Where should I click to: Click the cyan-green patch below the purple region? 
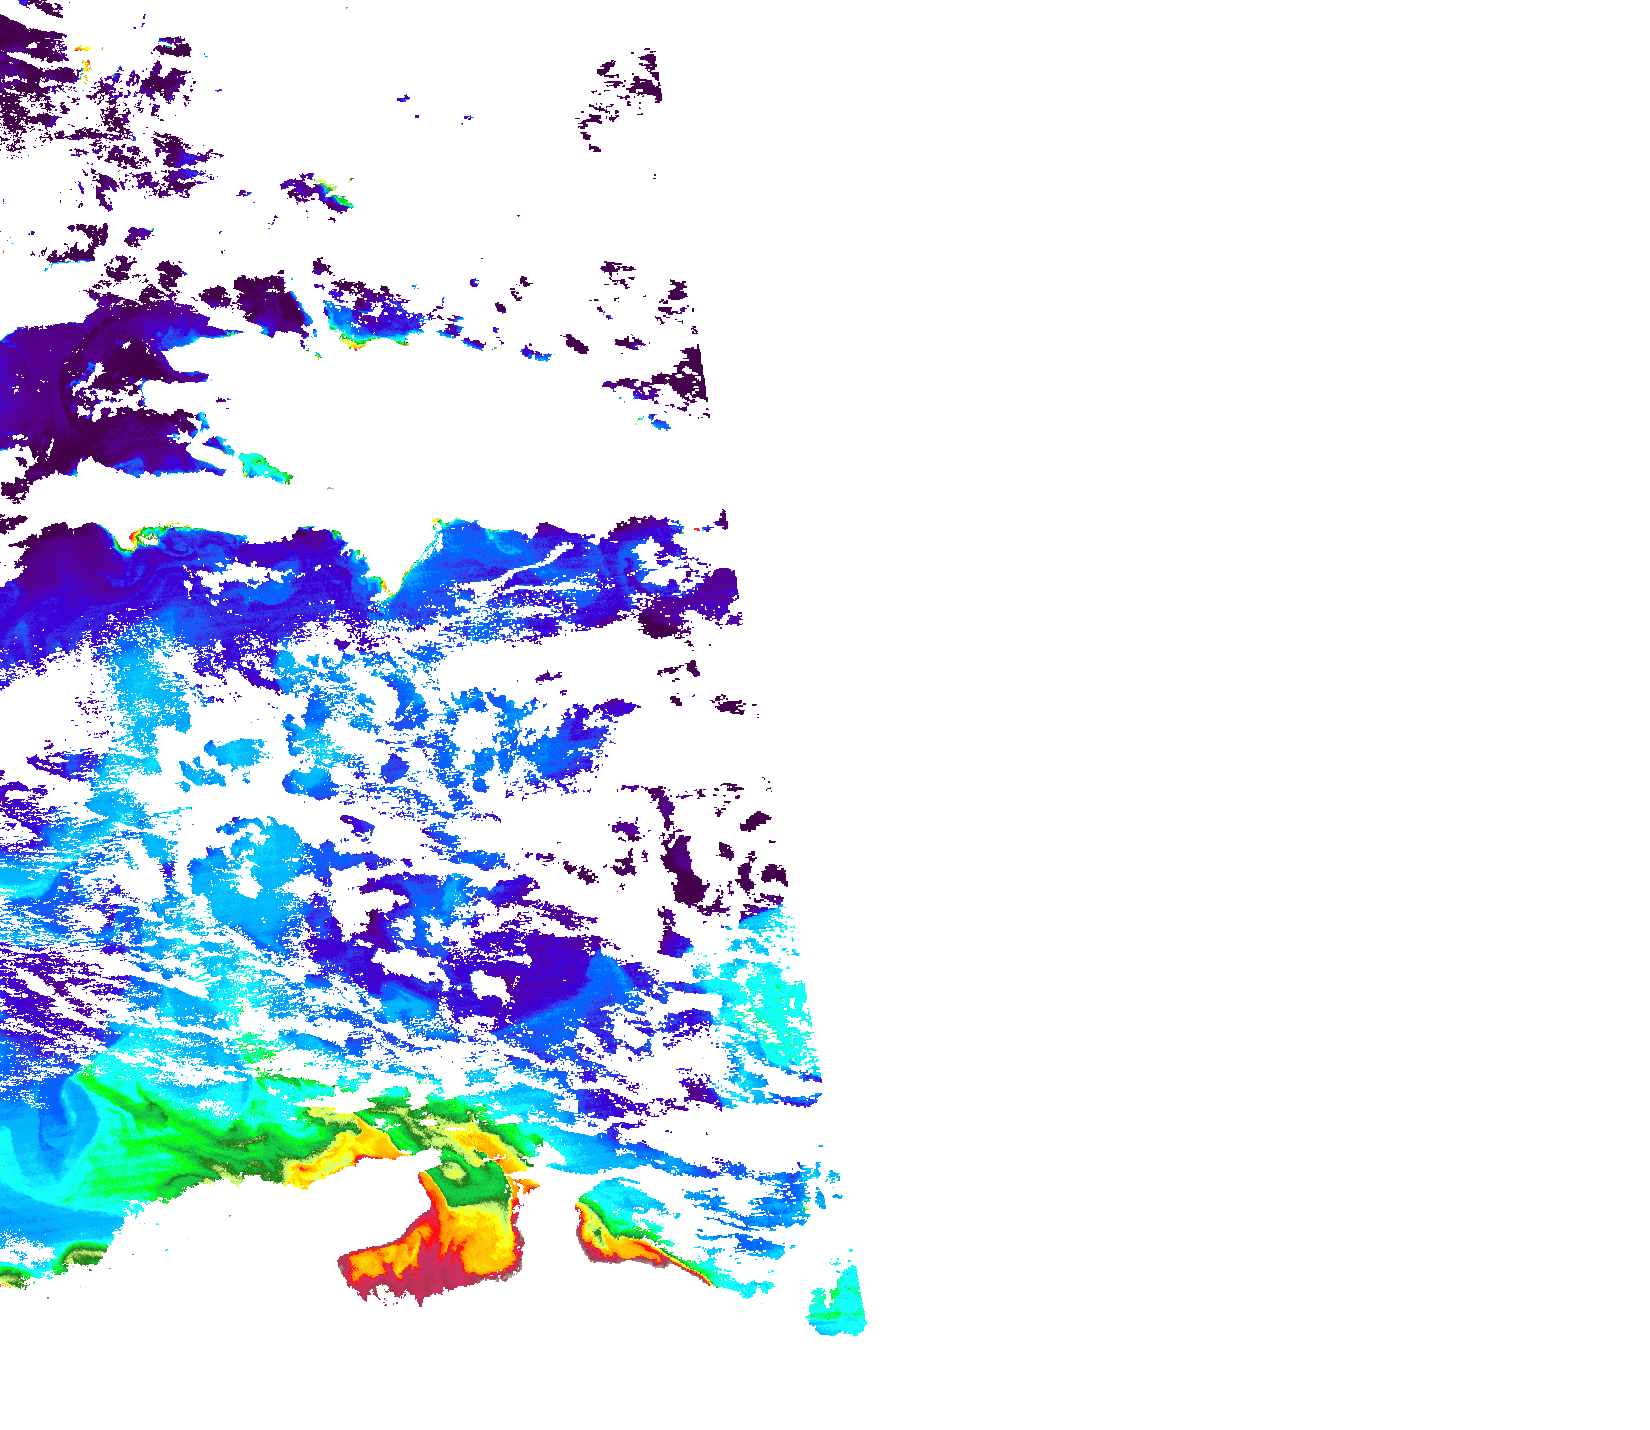coord(265,467)
